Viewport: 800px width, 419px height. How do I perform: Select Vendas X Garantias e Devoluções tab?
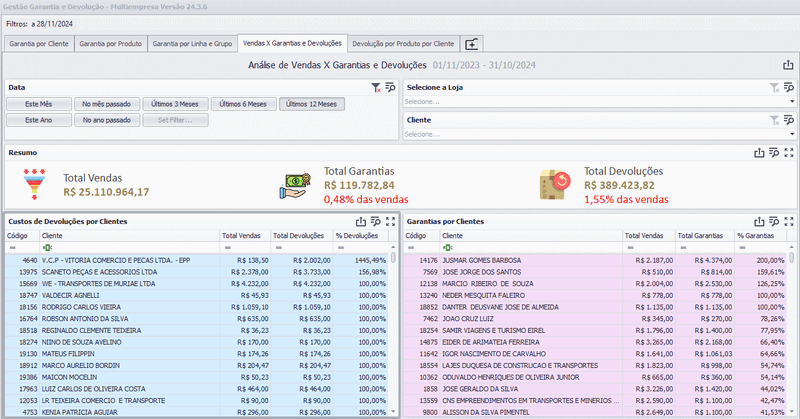[x=292, y=43]
